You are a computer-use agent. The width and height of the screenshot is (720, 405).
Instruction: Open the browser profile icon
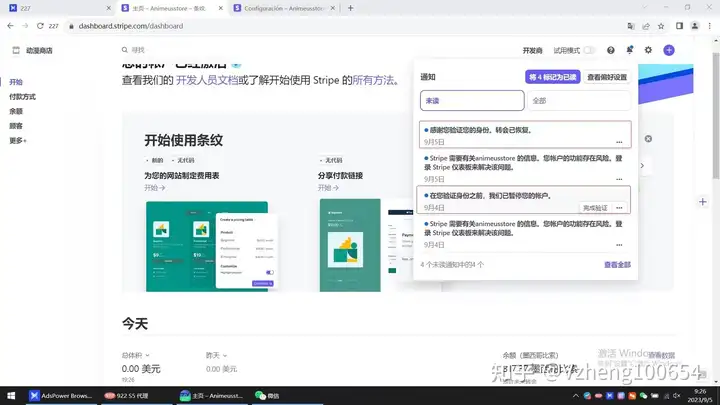pyautogui.click(x=695, y=26)
